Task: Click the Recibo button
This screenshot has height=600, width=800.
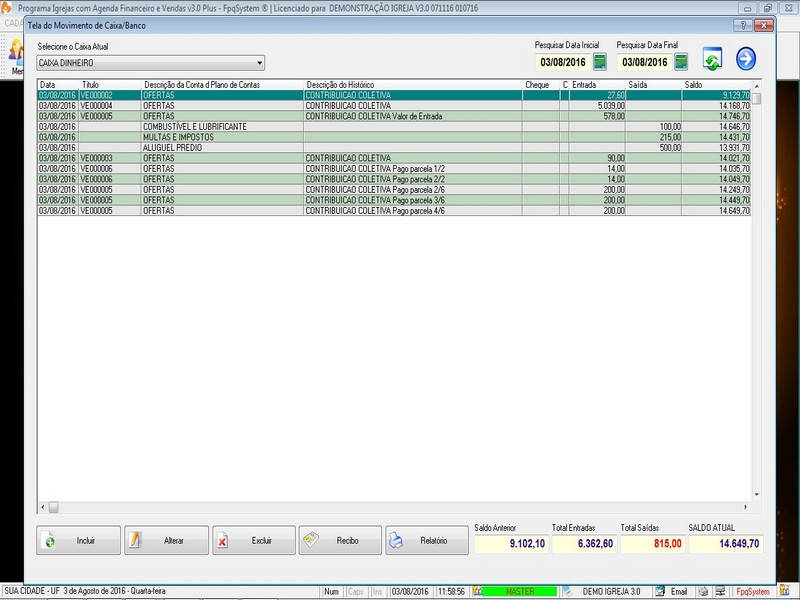Action: click(x=340, y=540)
